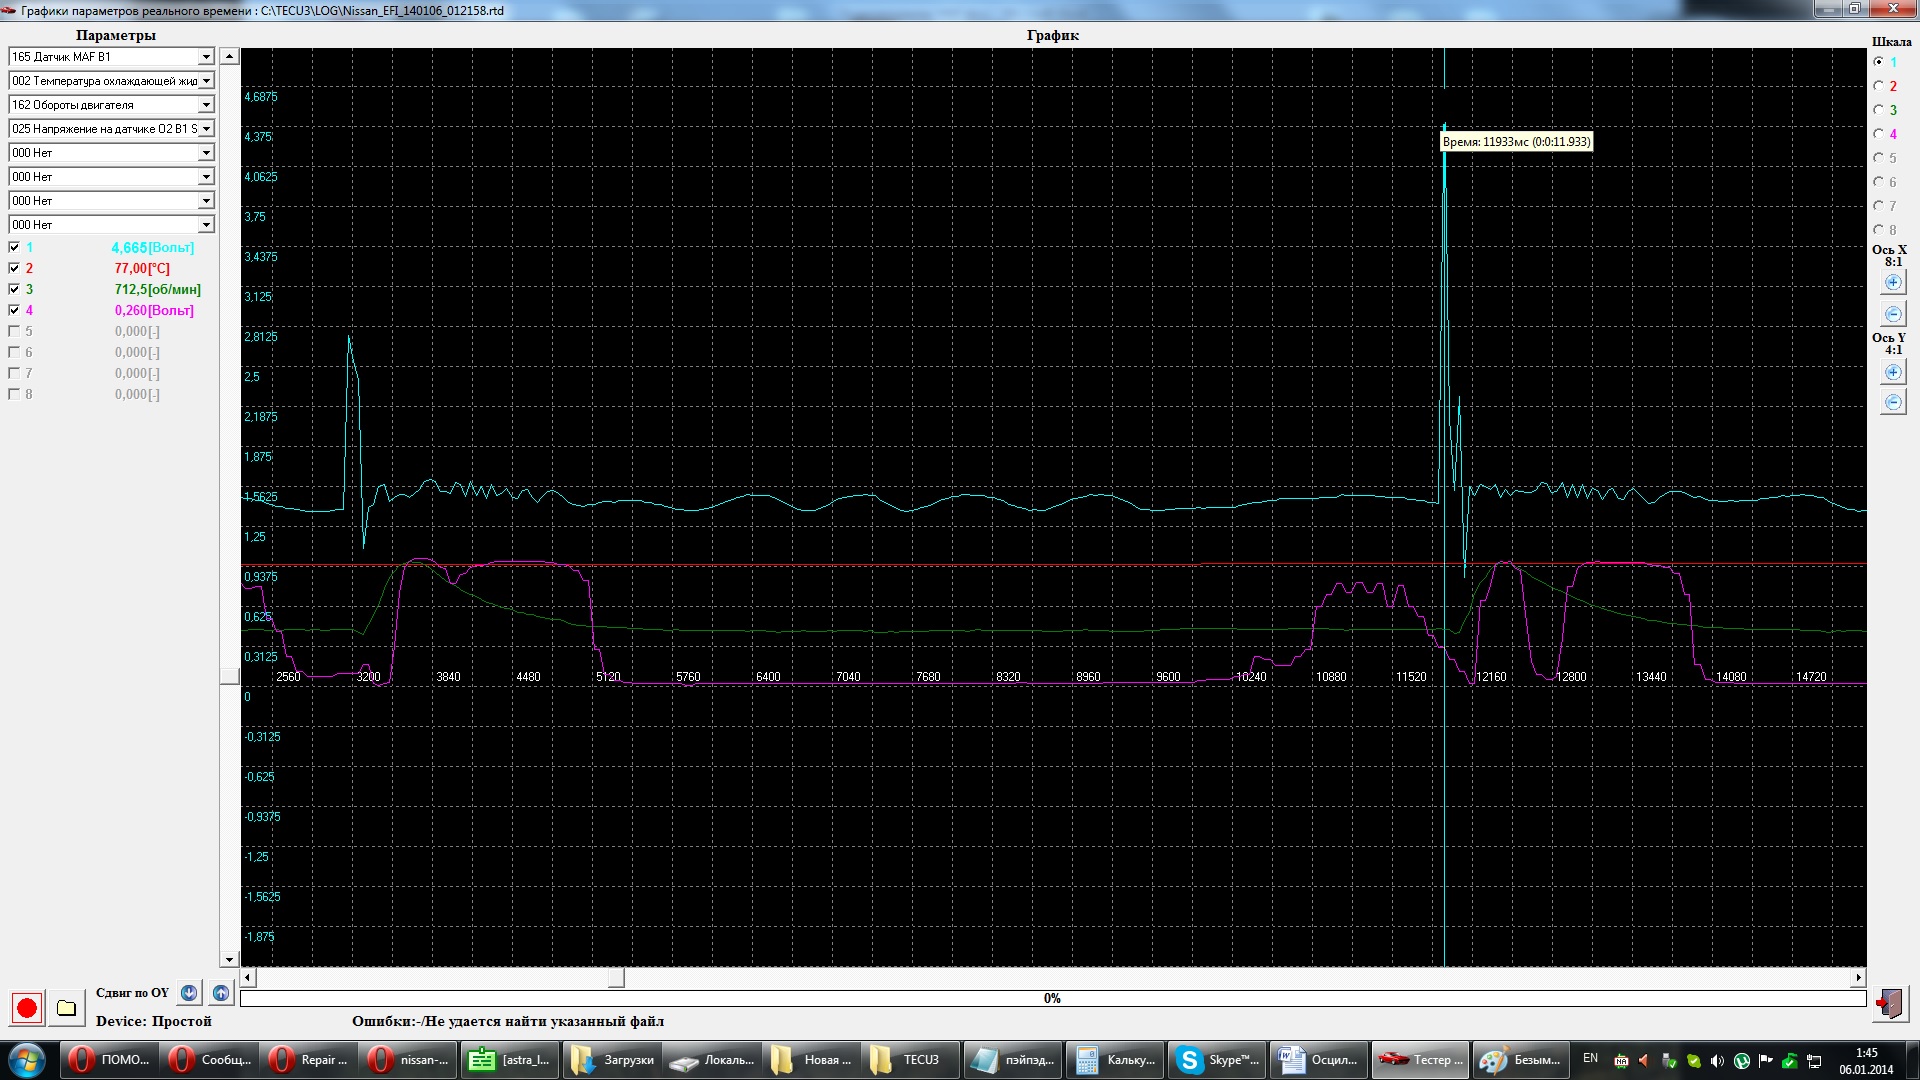Click the 0% progress bar
This screenshot has height=1080, width=1920.
pyautogui.click(x=1053, y=998)
